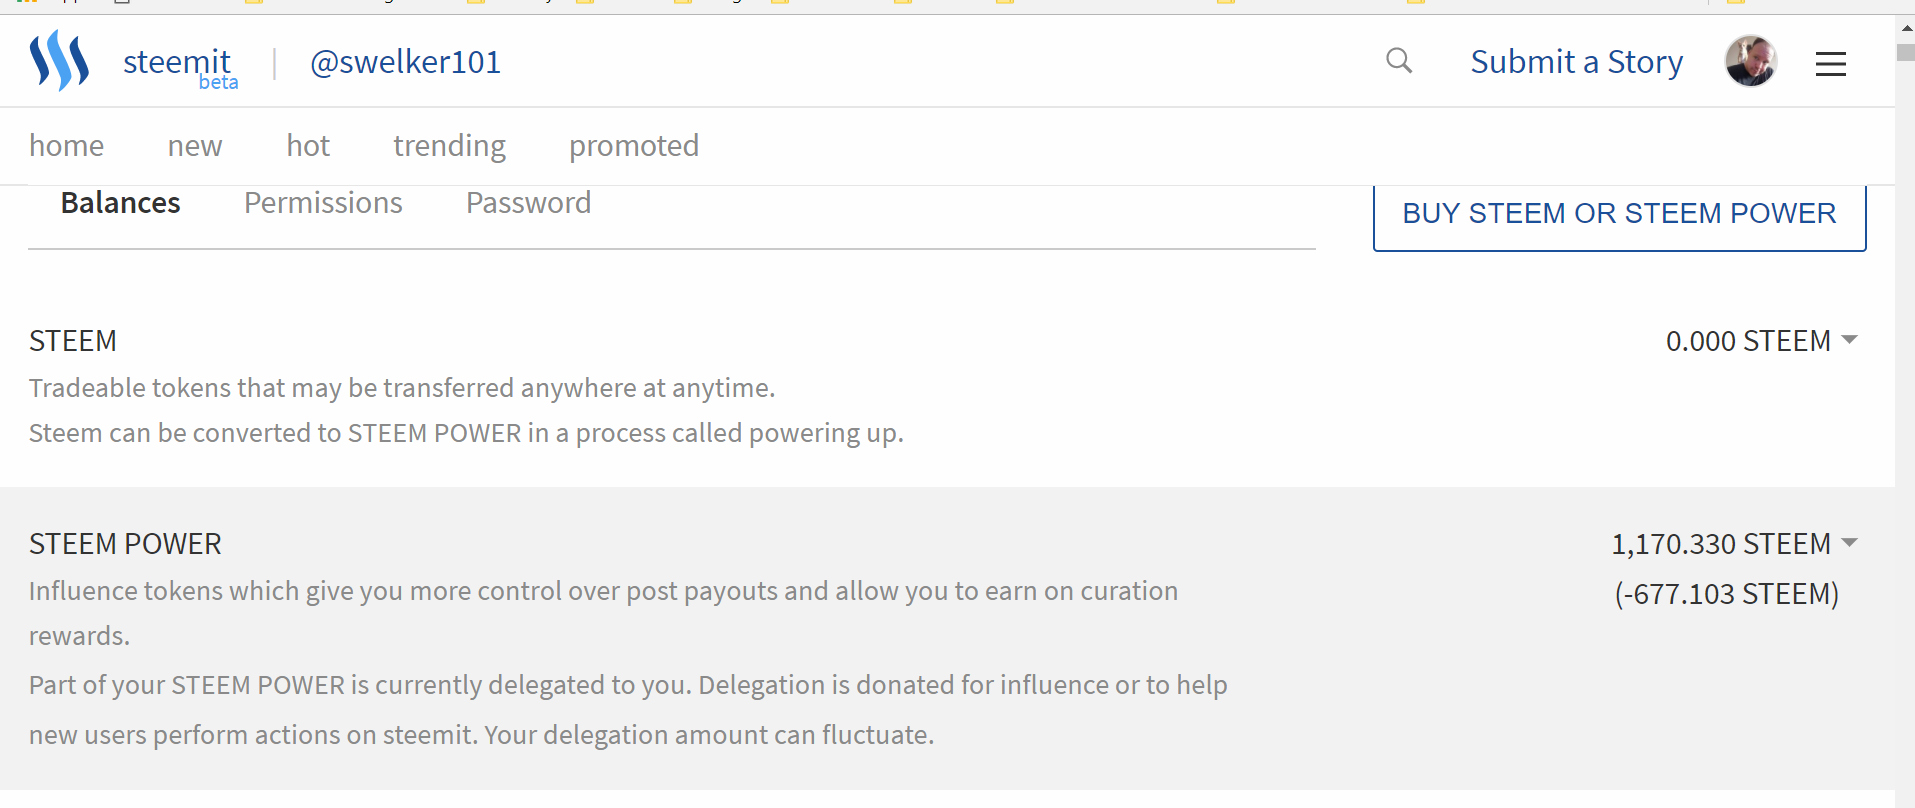
Task: Click the user profile avatar picture
Action: point(1750,61)
